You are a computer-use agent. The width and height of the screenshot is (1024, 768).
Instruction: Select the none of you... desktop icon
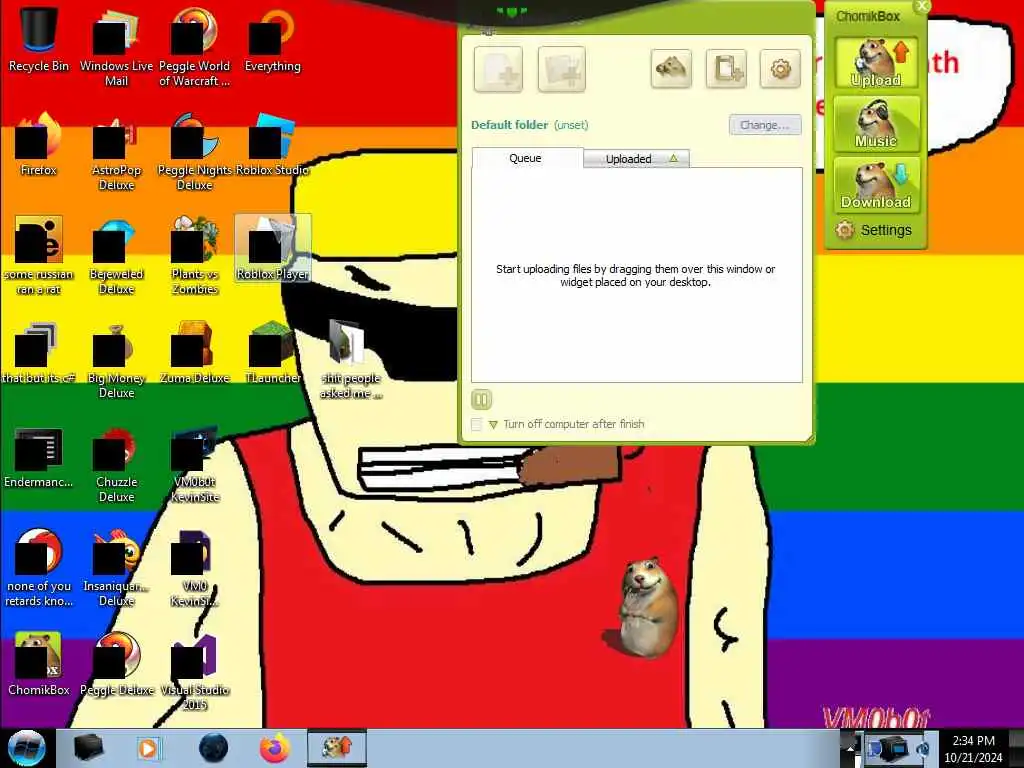[39, 567]
